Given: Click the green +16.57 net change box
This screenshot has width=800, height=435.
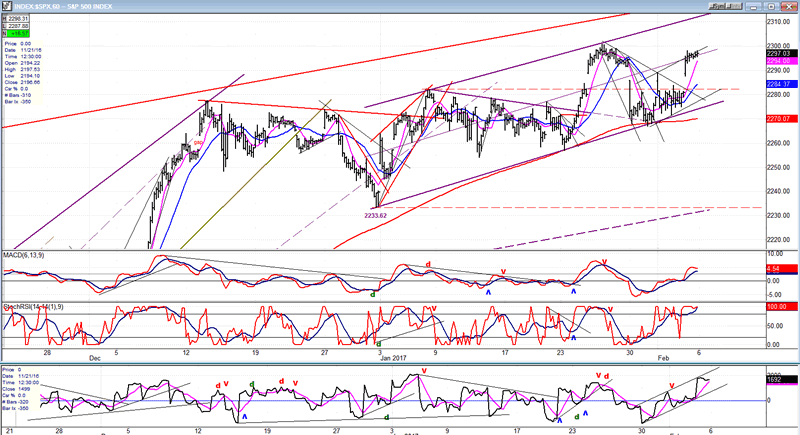Looking at the screenshot, I should [19, 34].
